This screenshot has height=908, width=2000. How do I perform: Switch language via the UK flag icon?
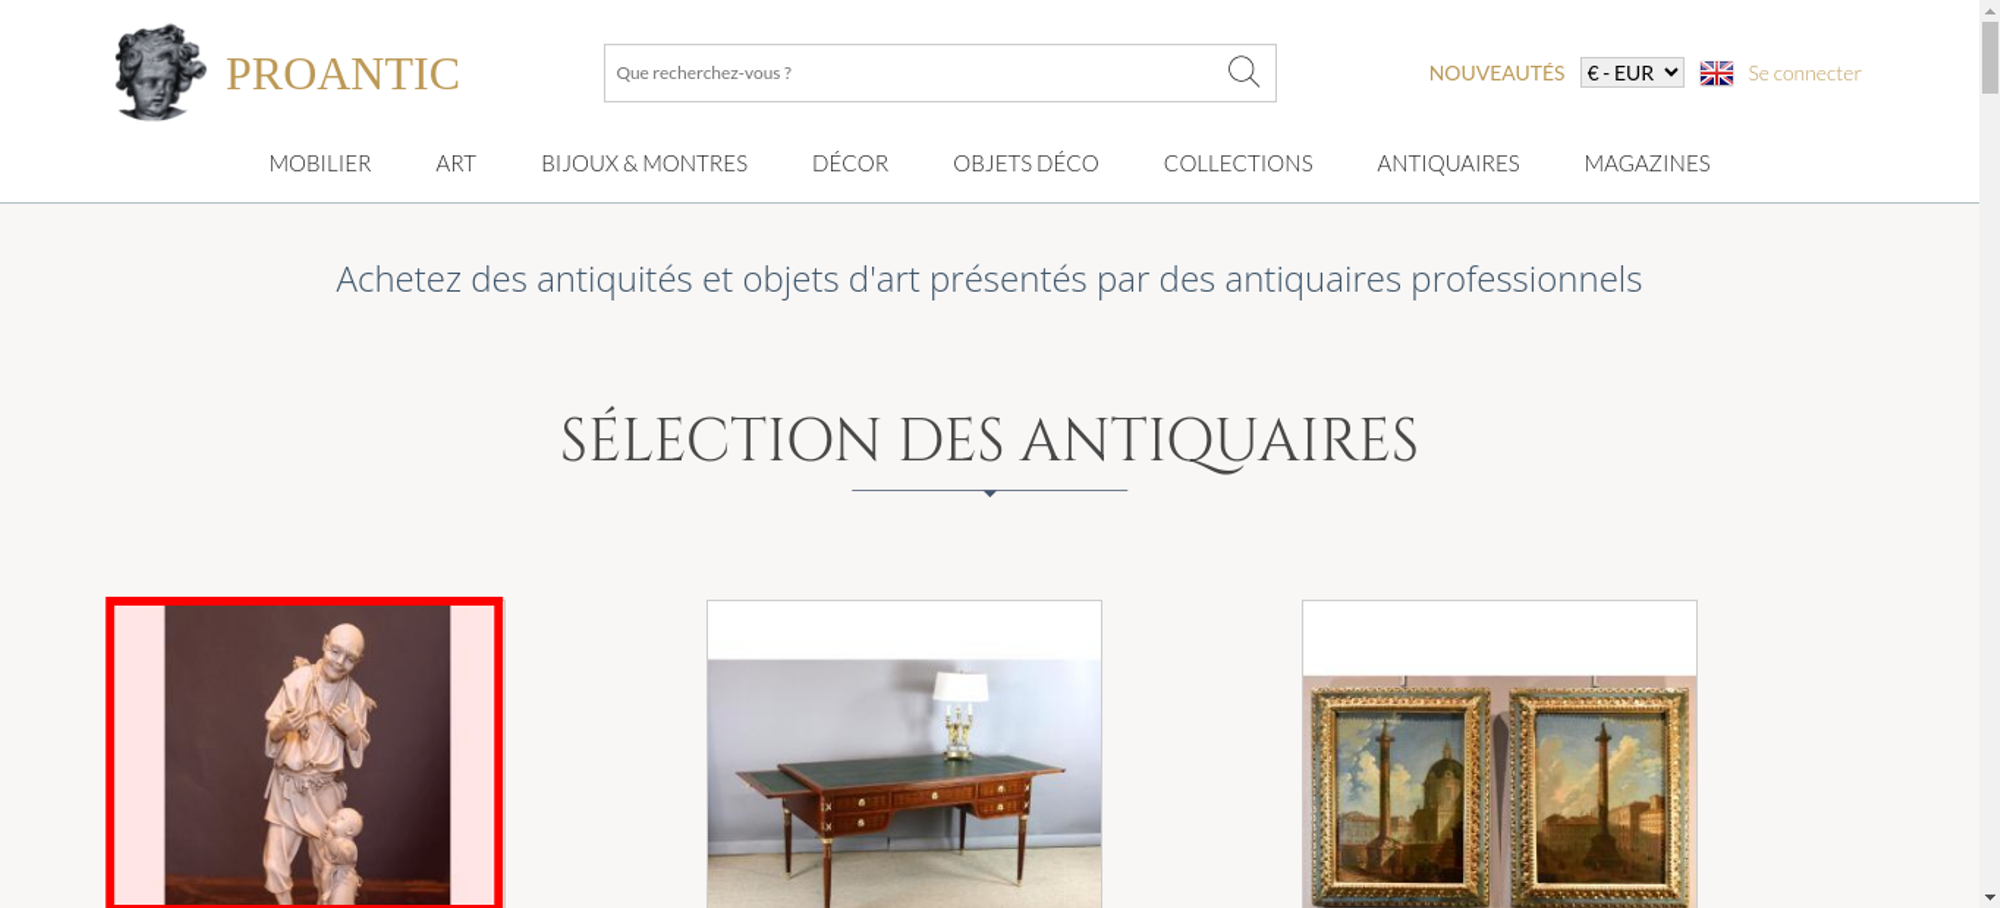[x=1716, y=73]
